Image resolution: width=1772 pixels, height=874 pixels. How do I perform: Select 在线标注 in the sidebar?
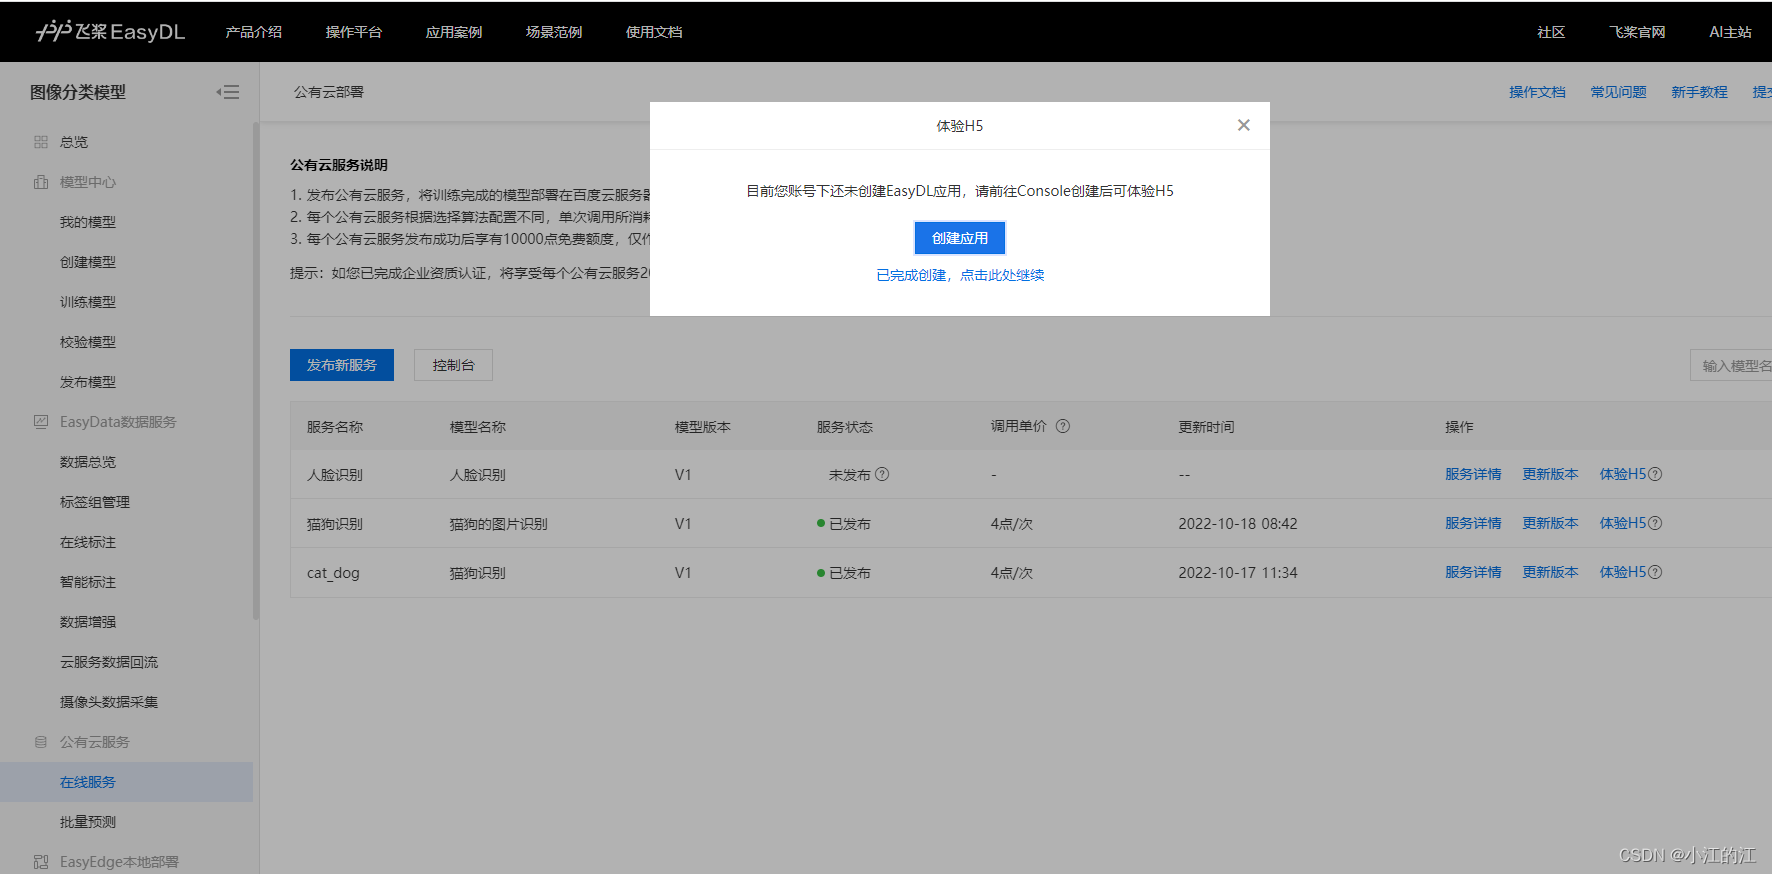88,542
